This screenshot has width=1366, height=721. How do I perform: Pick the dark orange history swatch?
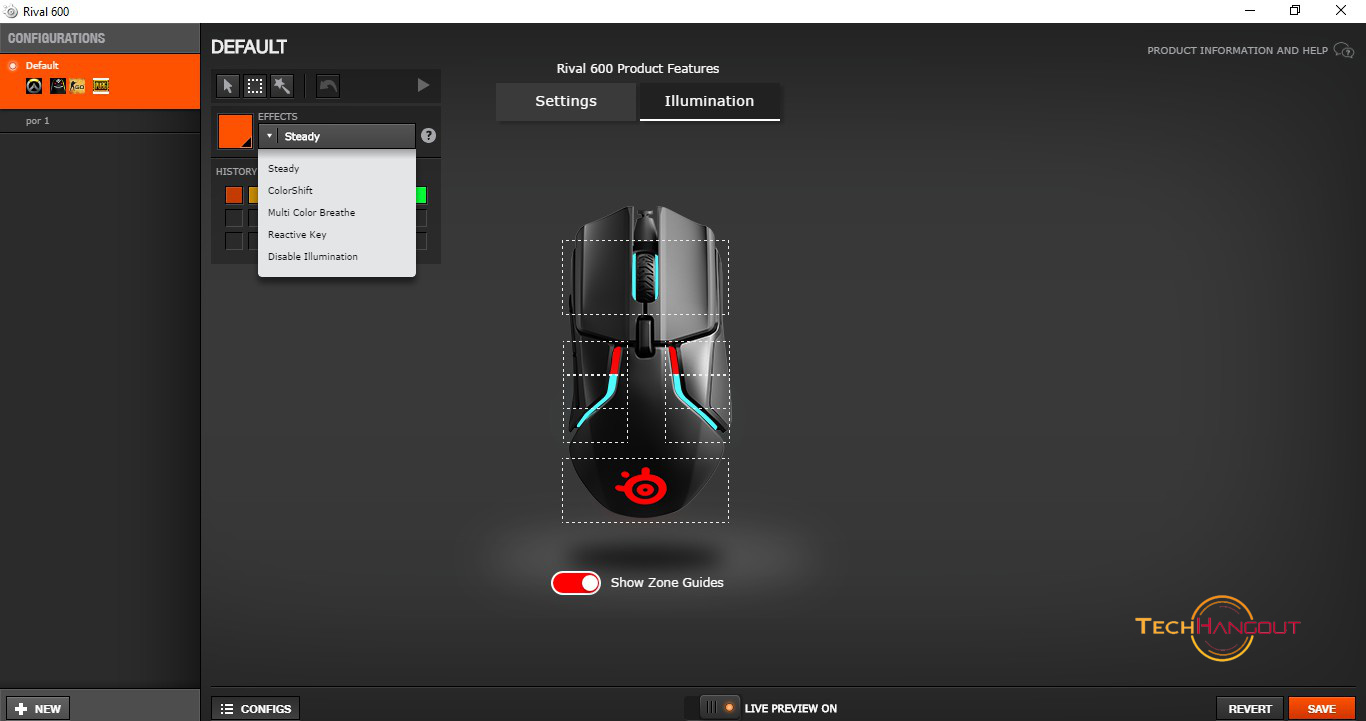(x=234, y=195)
